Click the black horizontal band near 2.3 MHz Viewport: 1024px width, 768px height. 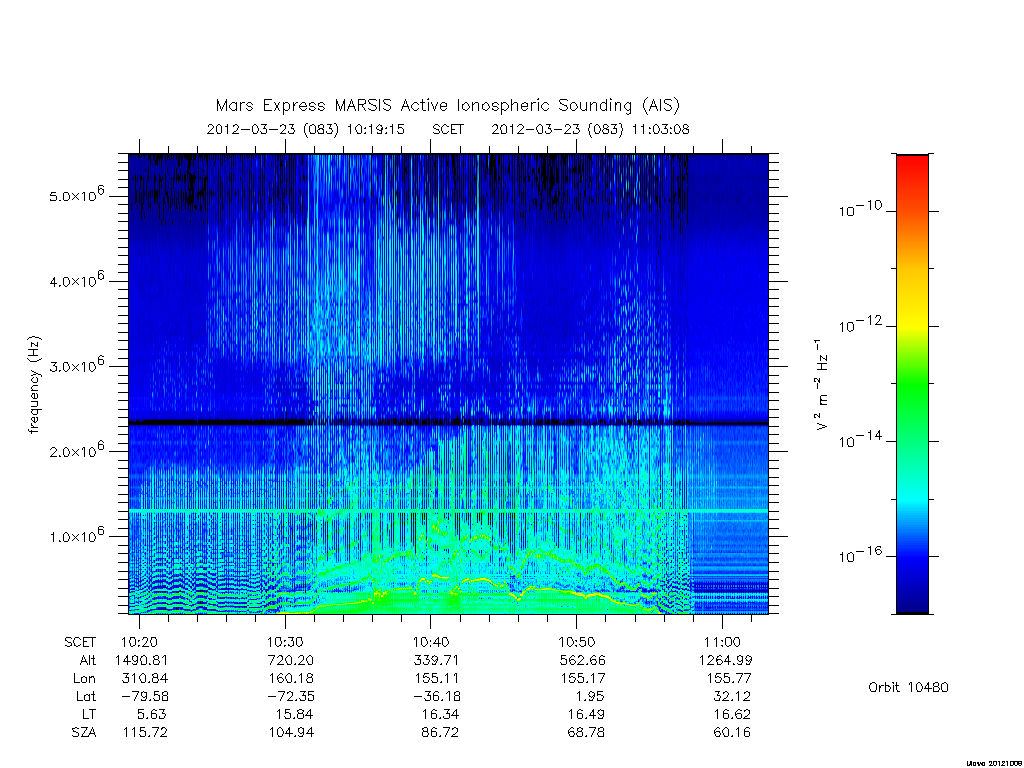click(x=448, y=423)
